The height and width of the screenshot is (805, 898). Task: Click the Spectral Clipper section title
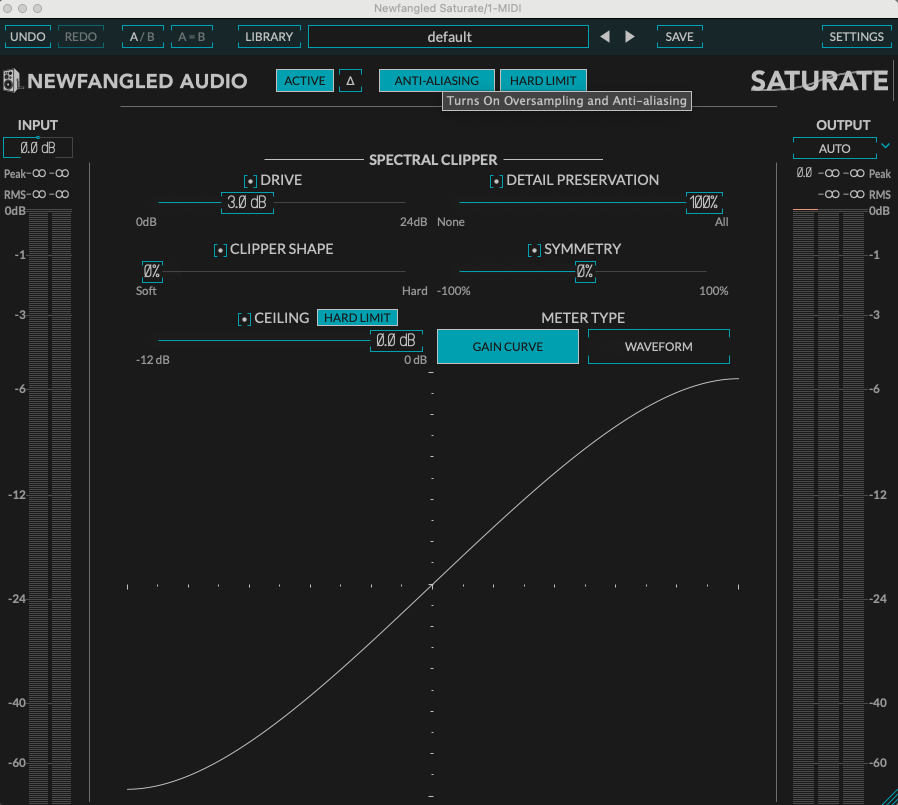(x=433, y=160)
